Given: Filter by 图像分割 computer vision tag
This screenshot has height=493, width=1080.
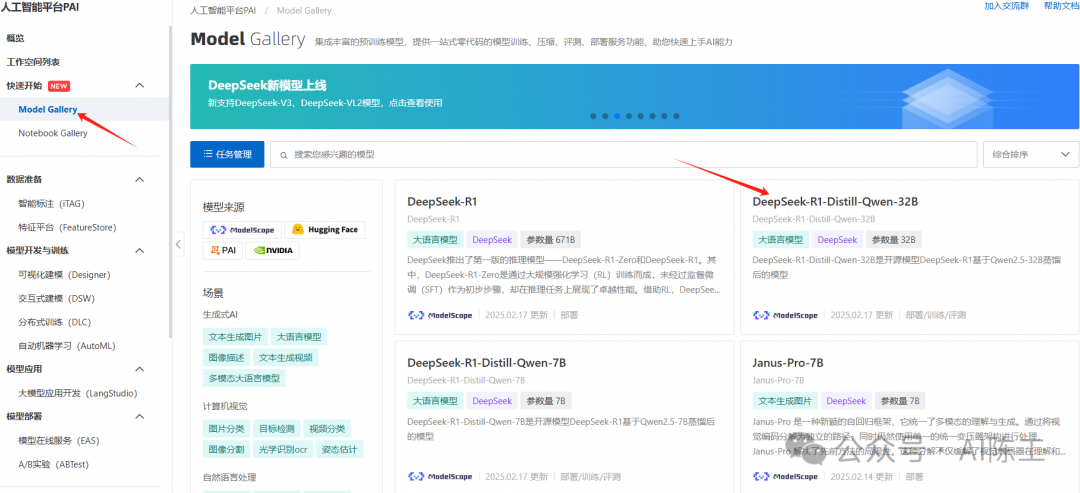Looking at the screenshot, I should [226, 450].
